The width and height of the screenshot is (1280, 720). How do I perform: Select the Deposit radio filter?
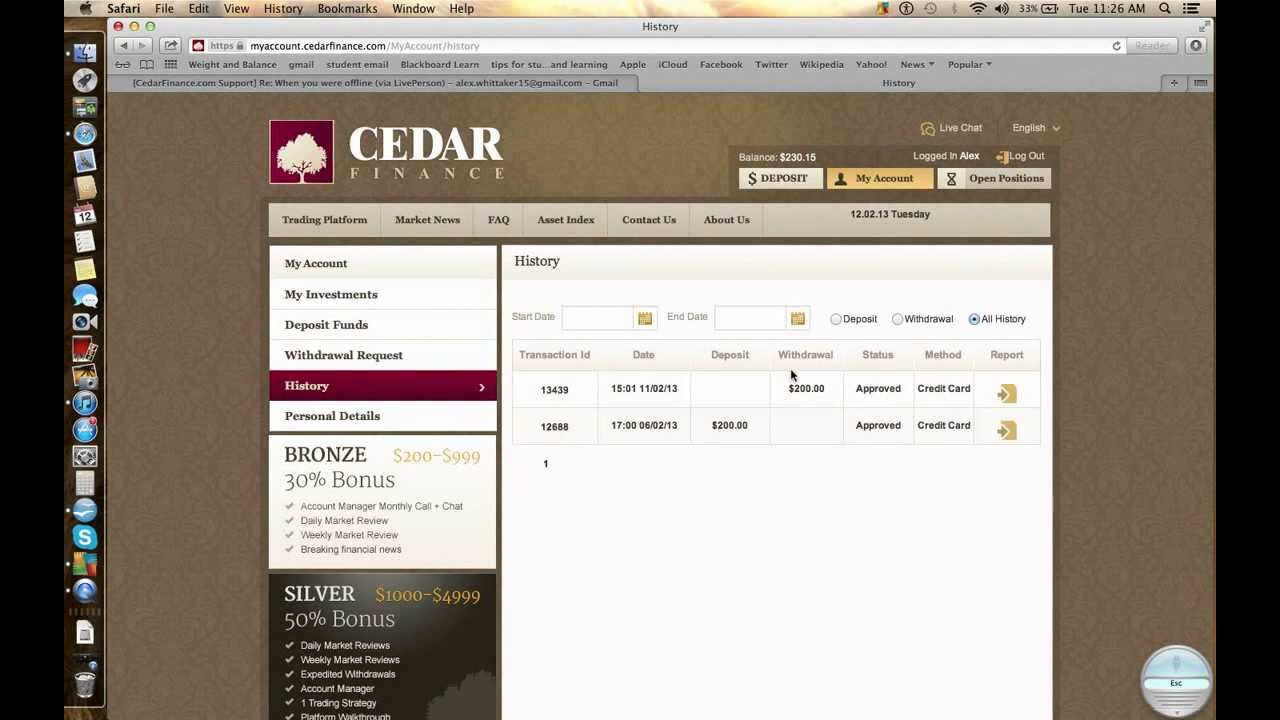click(836, 319)
